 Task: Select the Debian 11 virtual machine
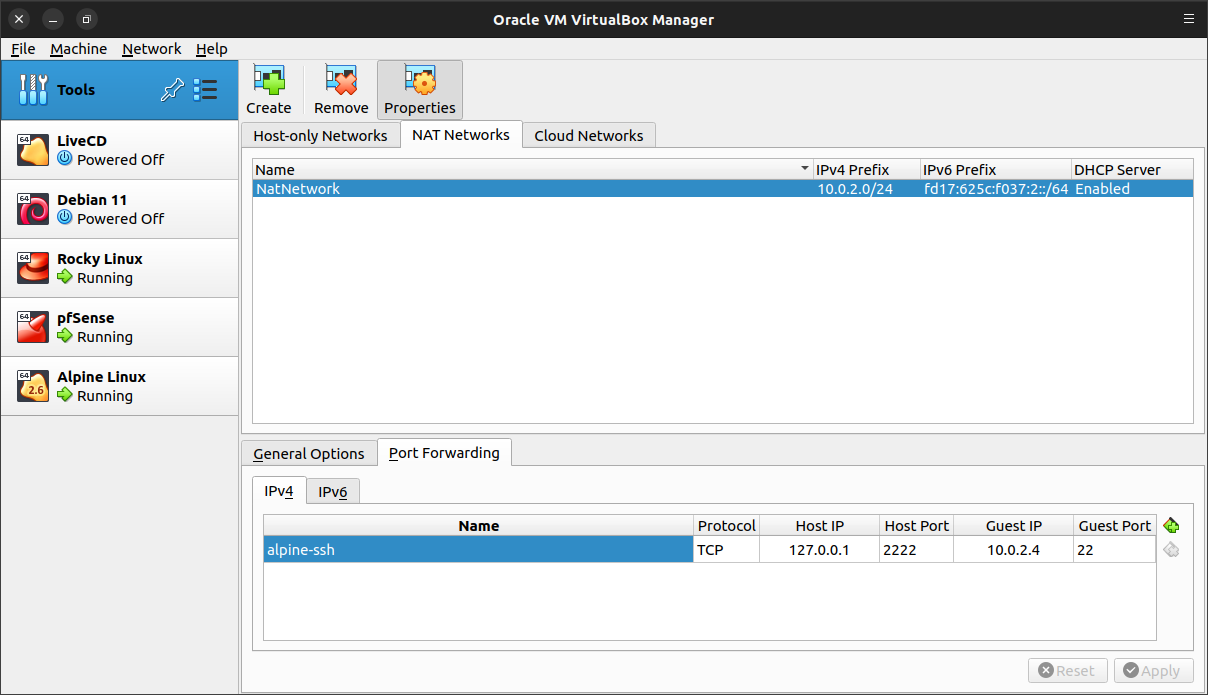coord(120,209)
